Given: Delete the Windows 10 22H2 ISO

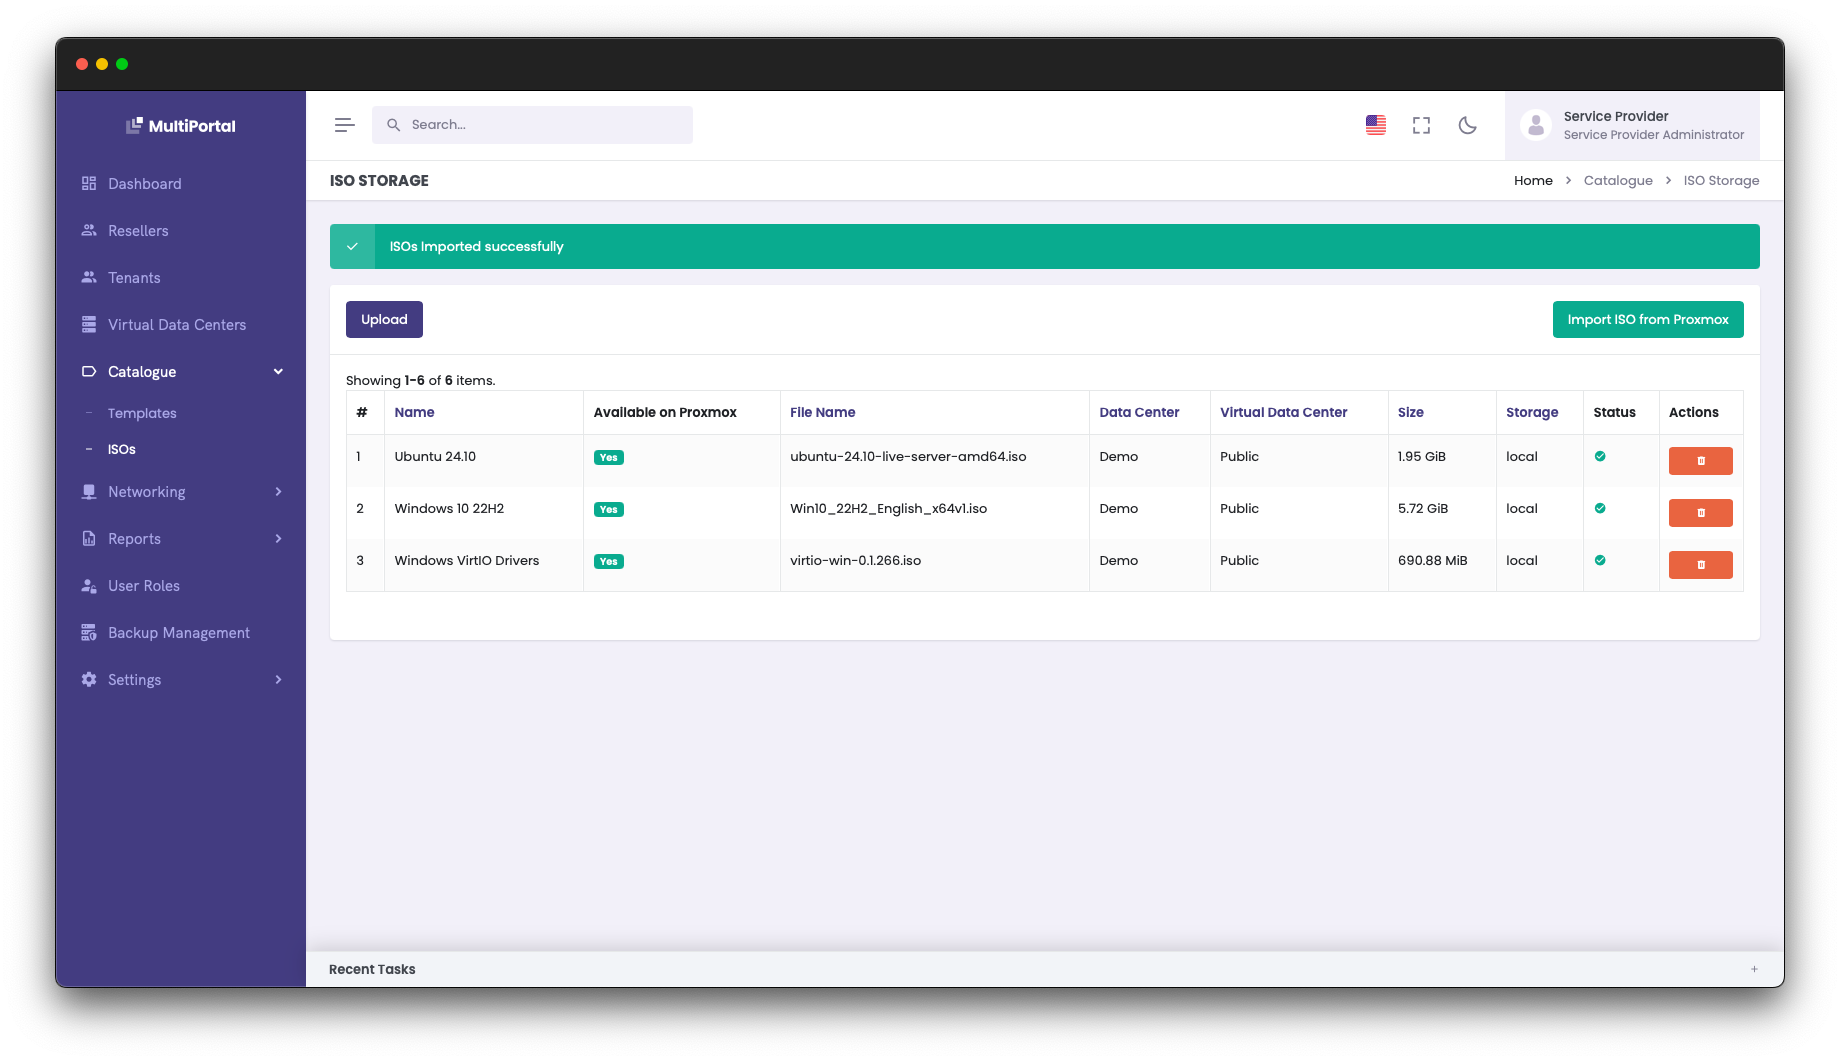Looking at the screenshot, I should coord(1700,513).
